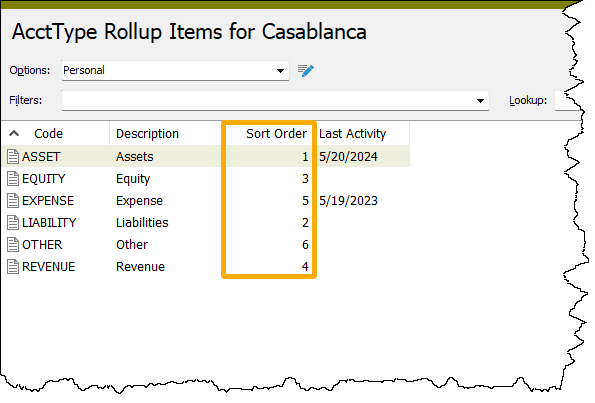Expand the Filters dropdown arrow

[480, 101]
